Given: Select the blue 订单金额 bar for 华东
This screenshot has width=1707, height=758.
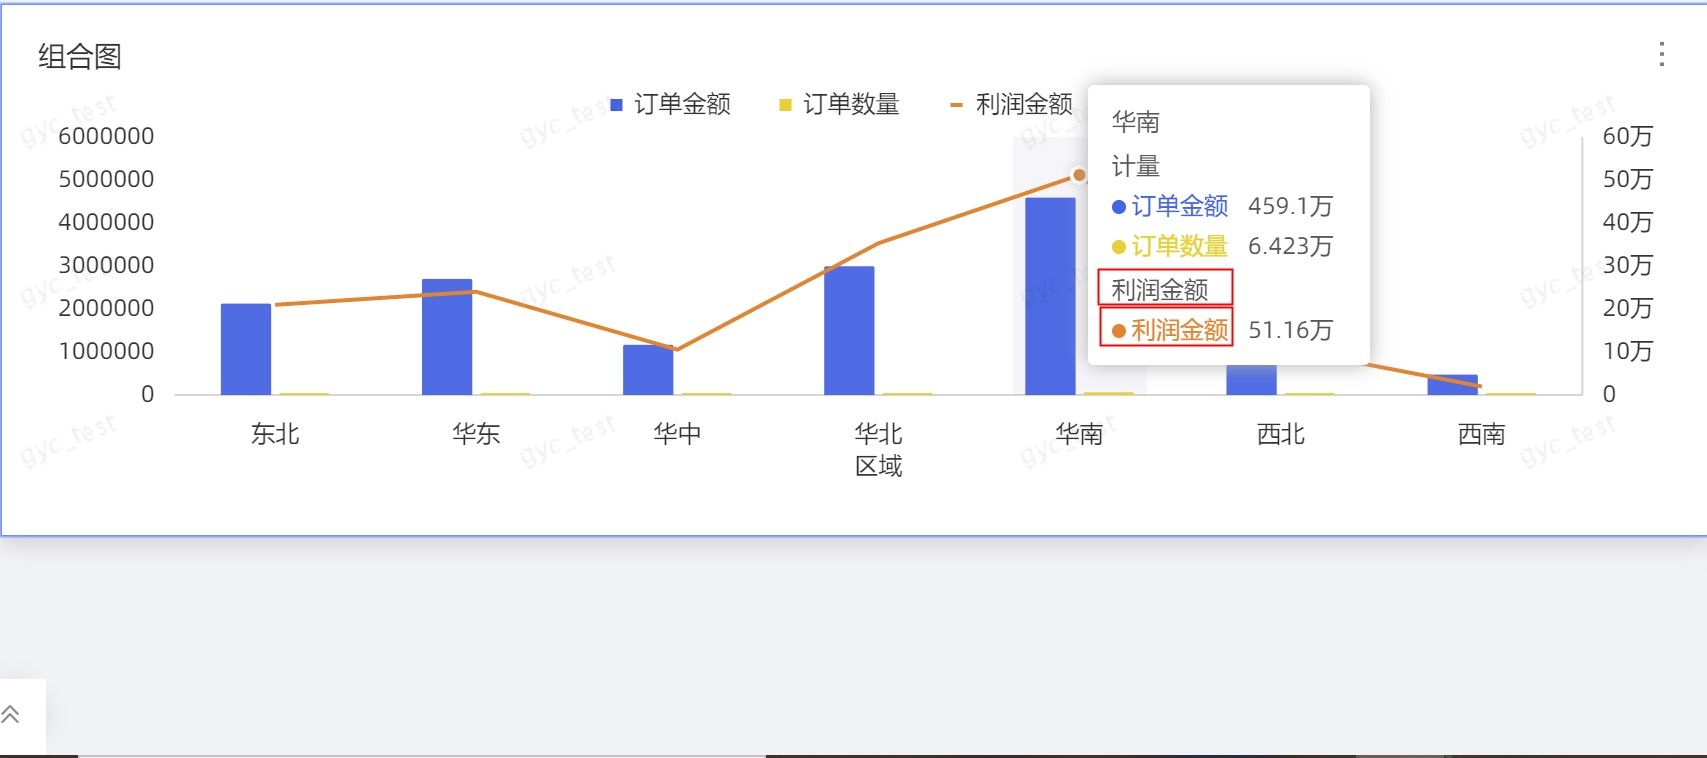Looking at the screenshot, I should point(446,337).
